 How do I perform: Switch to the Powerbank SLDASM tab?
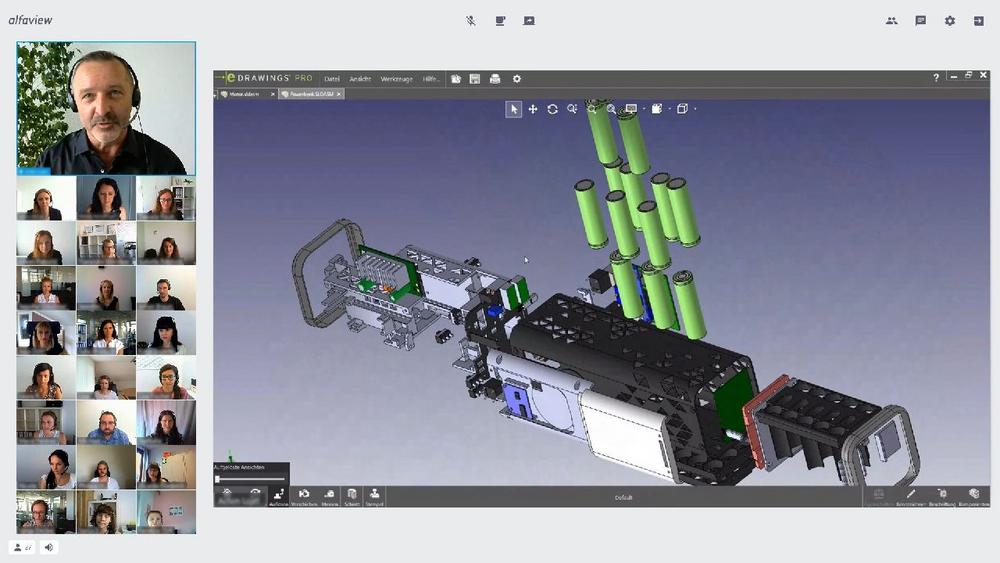tap(309, 94)
